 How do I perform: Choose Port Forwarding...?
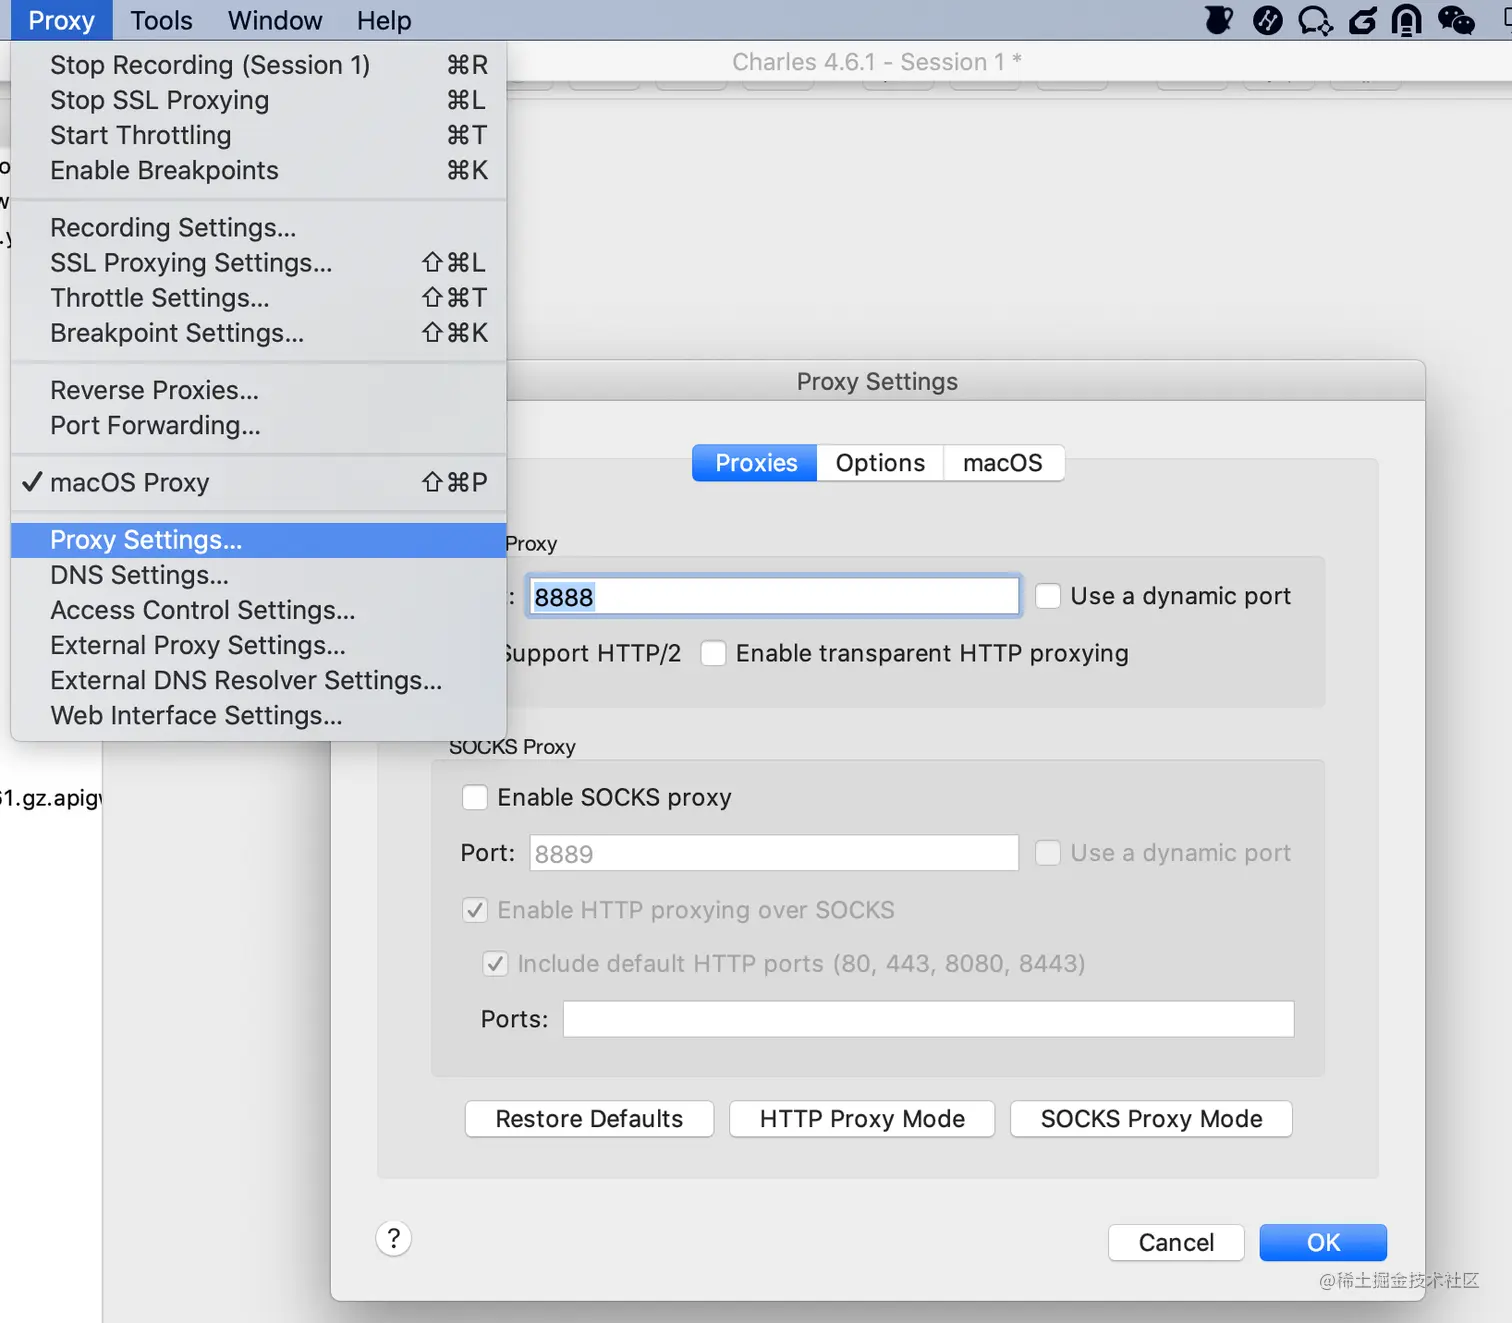tap(259, 425)
